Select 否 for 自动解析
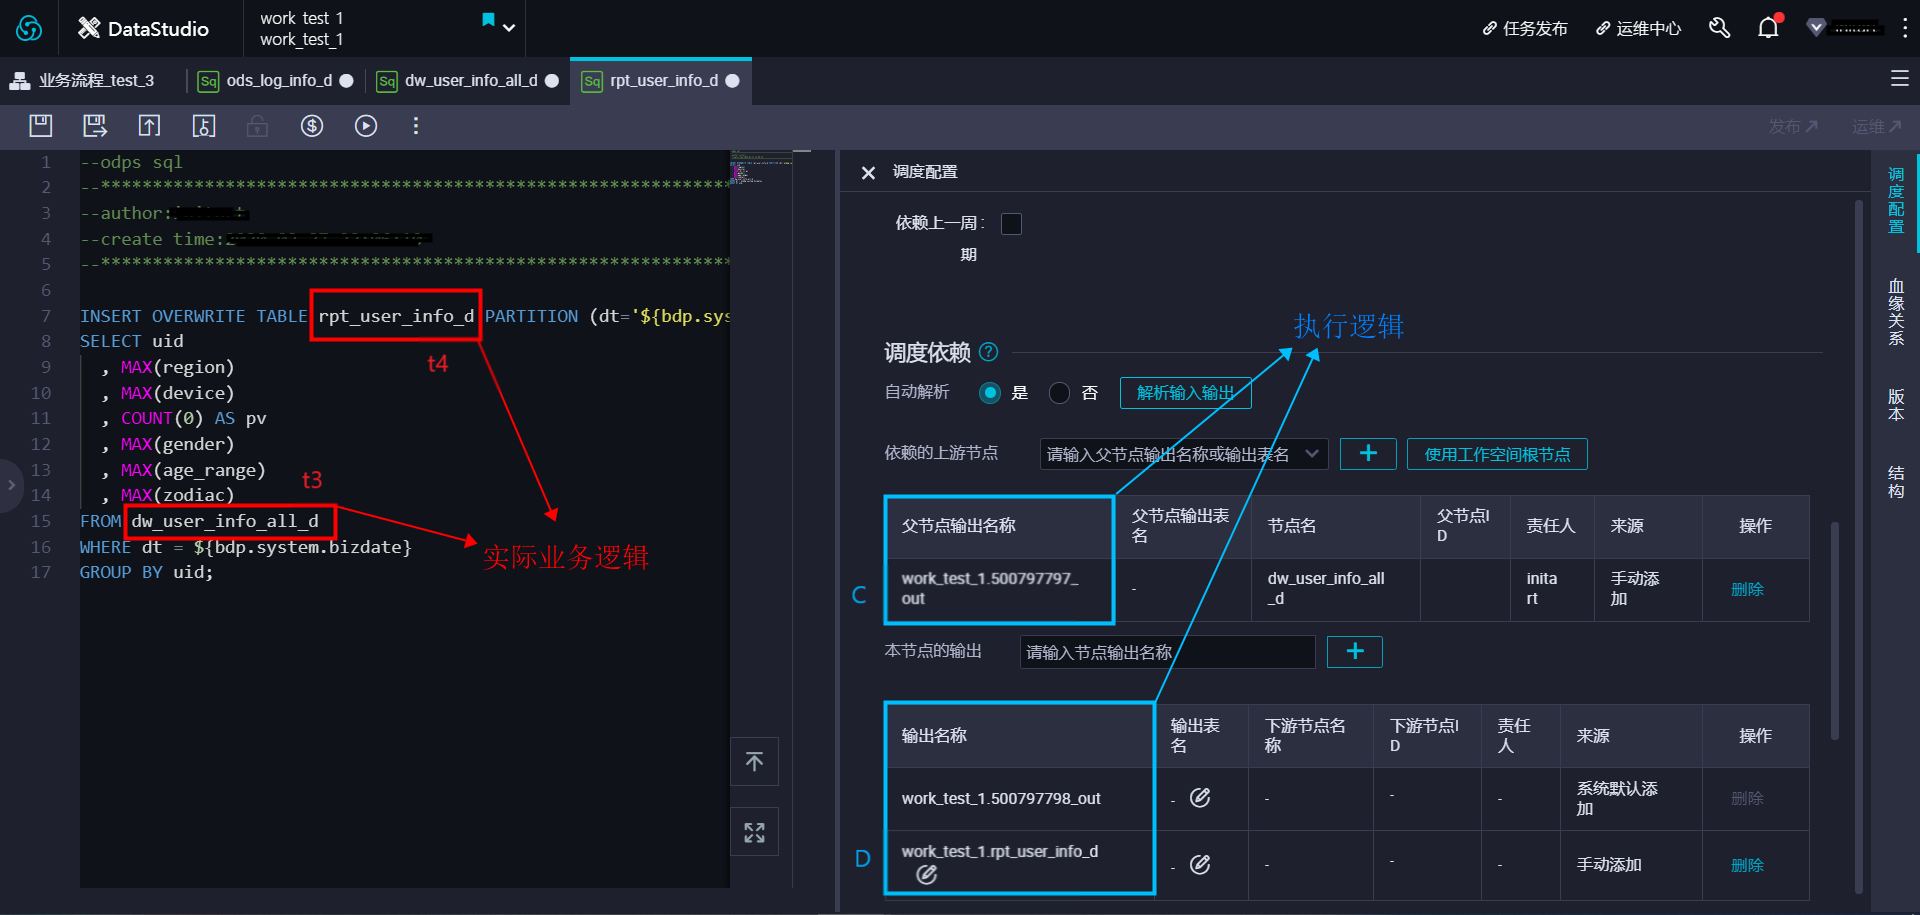 [1059, 393]
